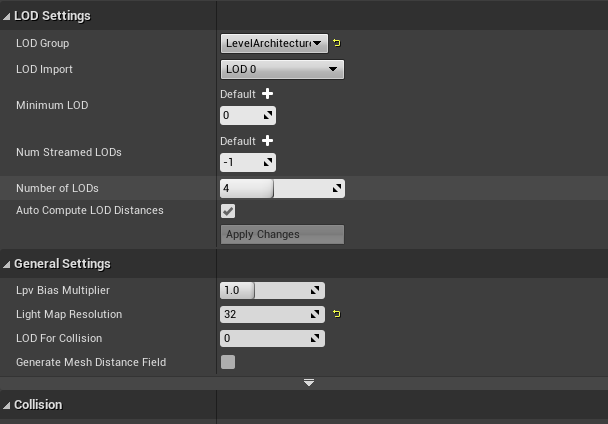
Task: Open the LOD Group dropdown
Action: coord(274,43)
